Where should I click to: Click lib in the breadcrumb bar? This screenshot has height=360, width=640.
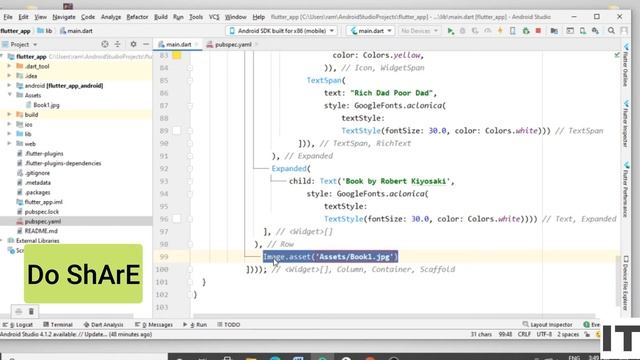[x=44, y=31]
